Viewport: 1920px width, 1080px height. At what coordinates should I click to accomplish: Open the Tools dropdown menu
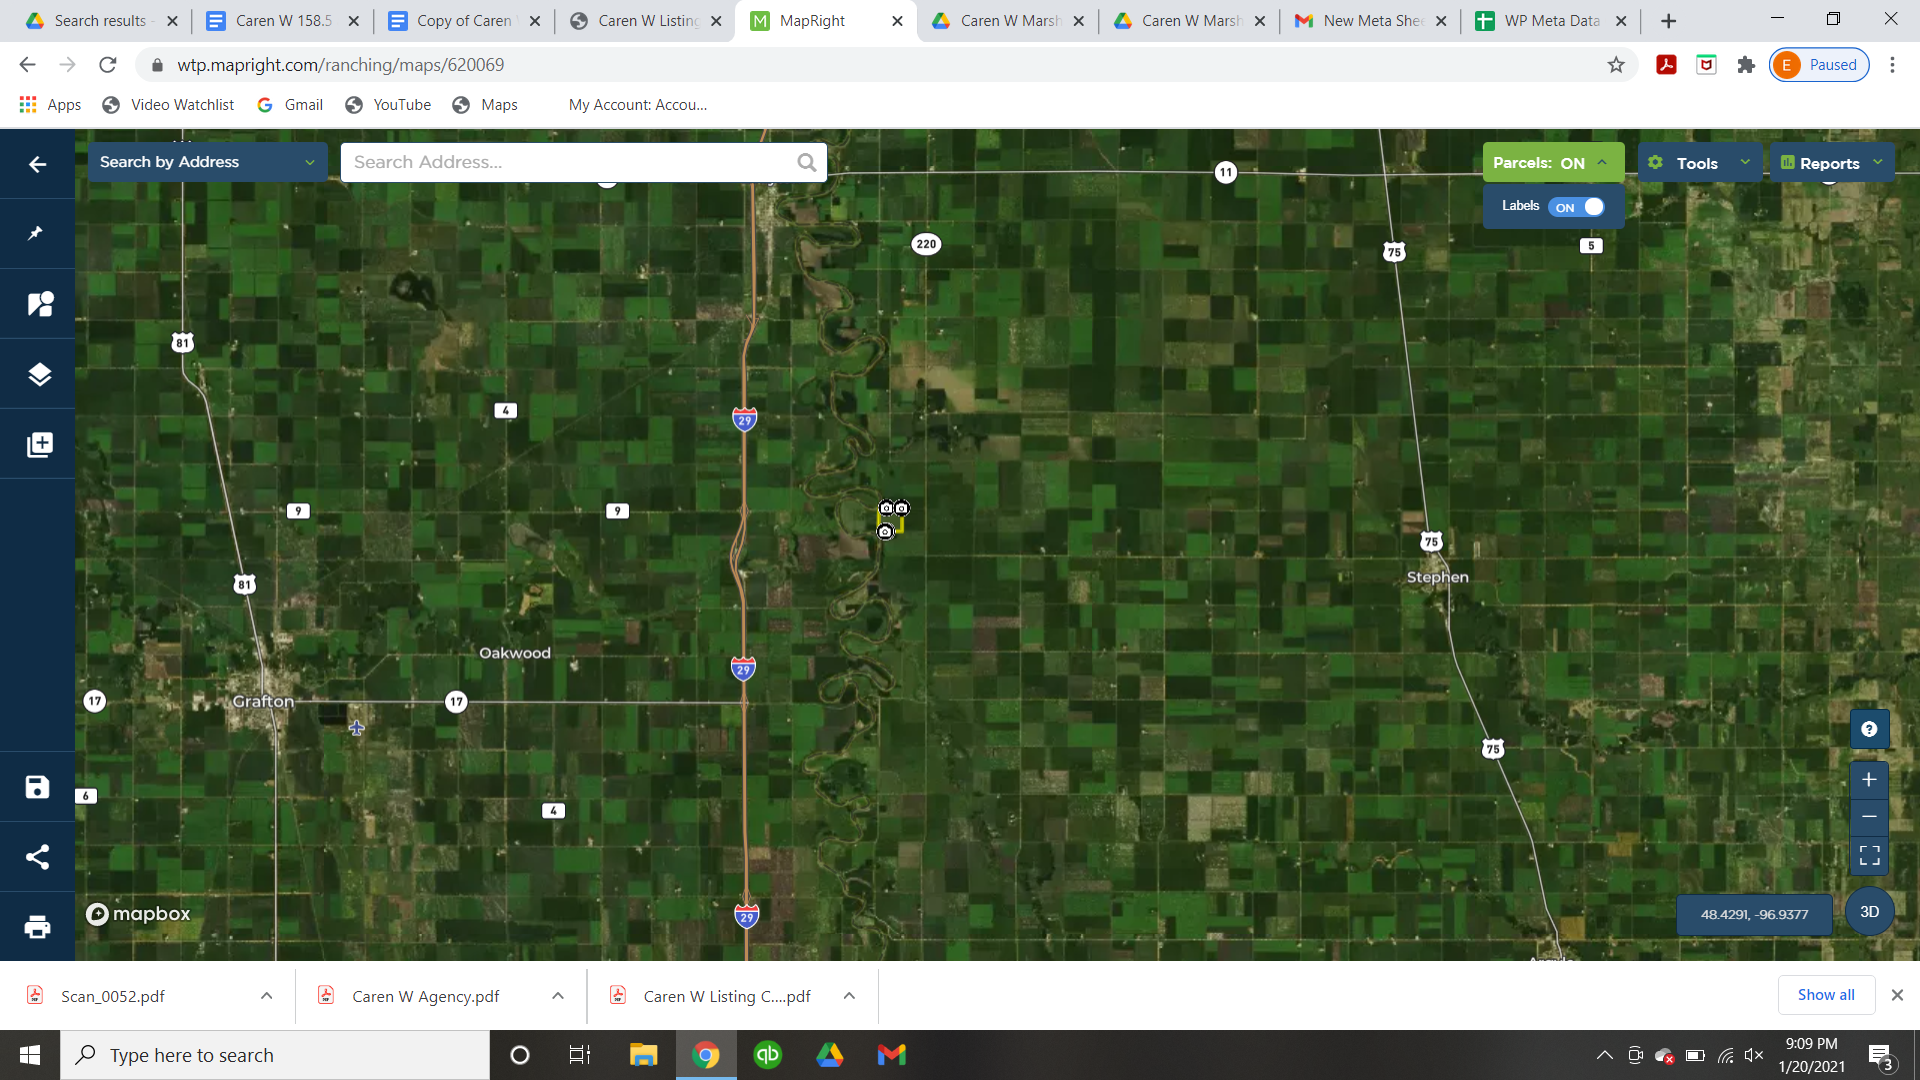coord(1699,163)
